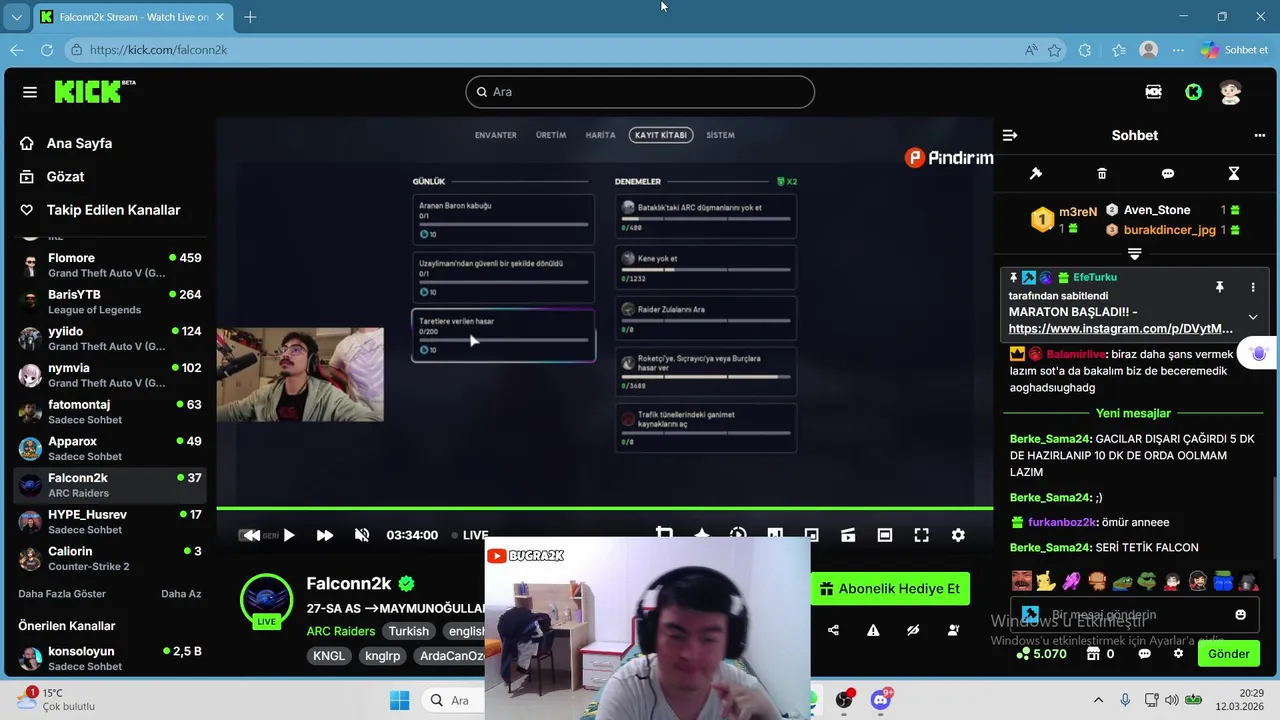
Task: Open the Kick hamburger sidebar menu
Action: tap(30, 92)
